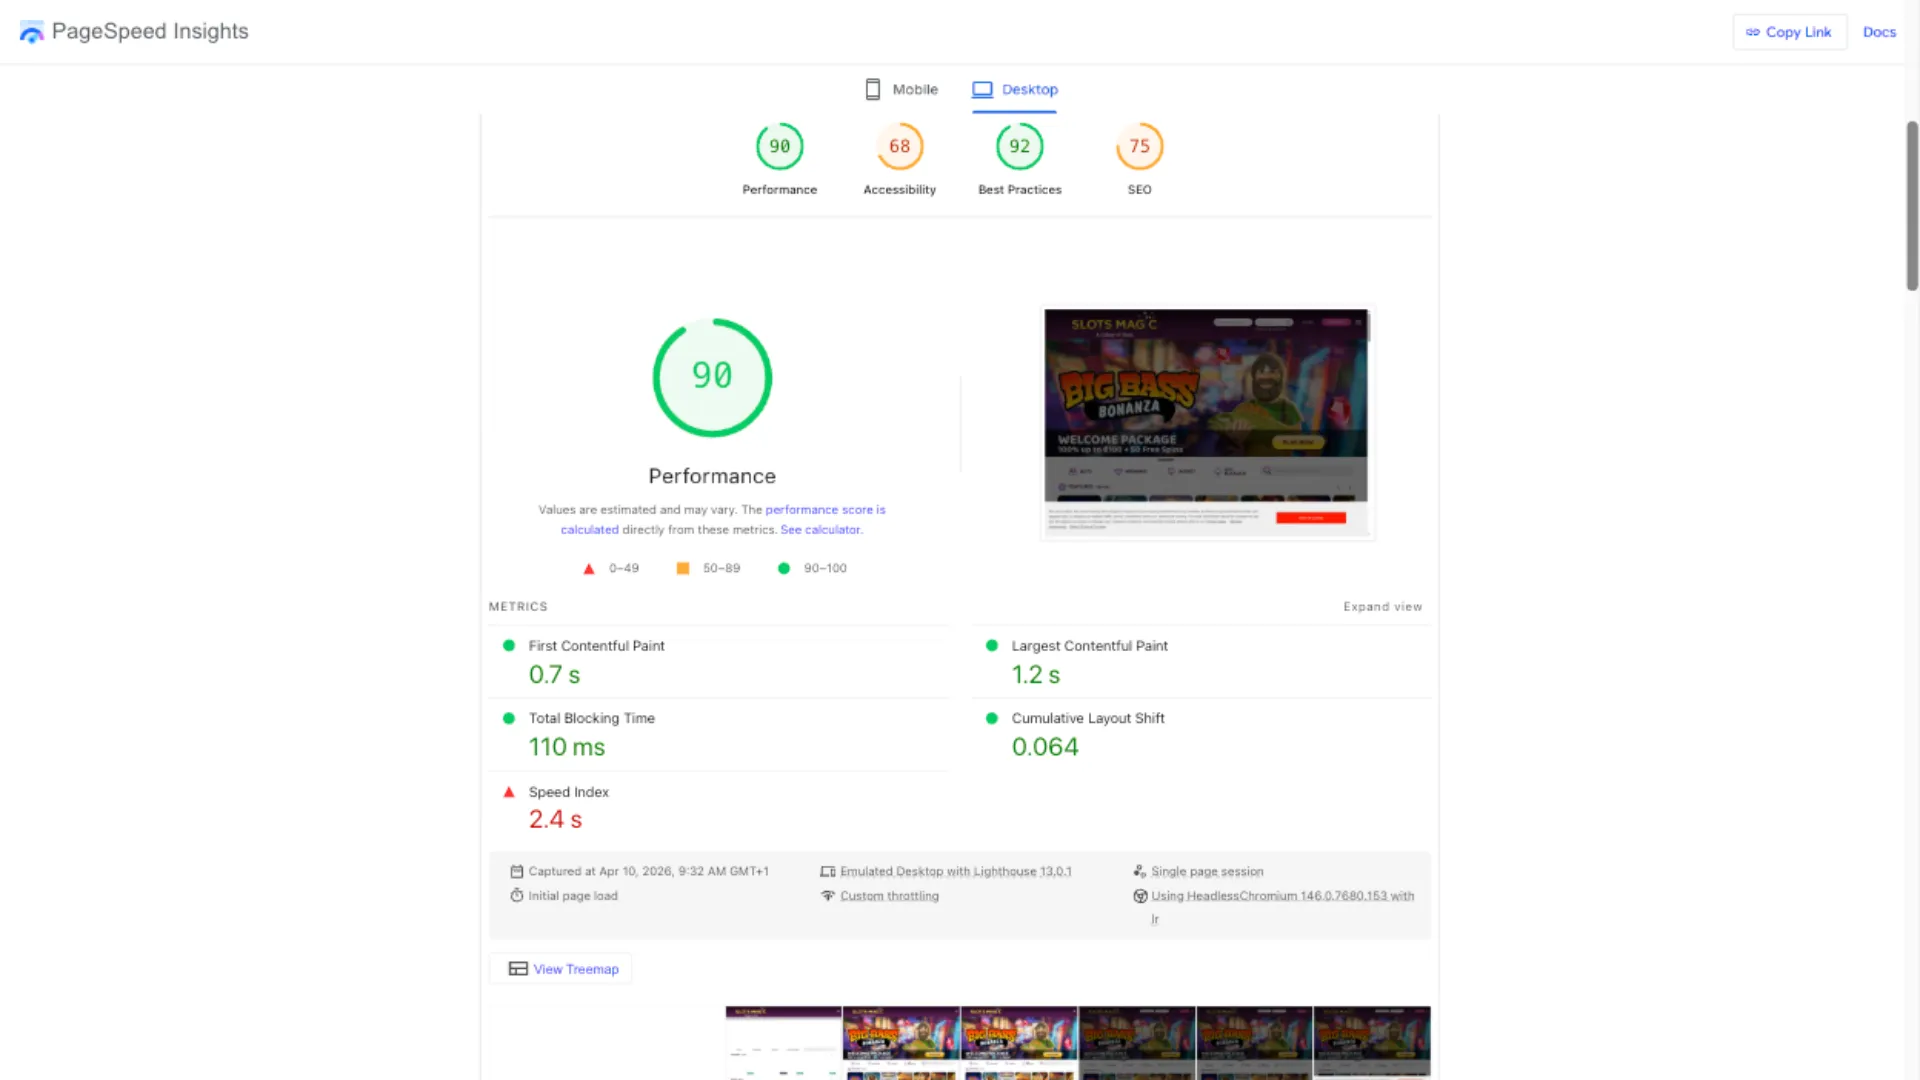Click the green circle 90–100 legend icon
Screen dimensions: 1920x1080
click(784, 568)
